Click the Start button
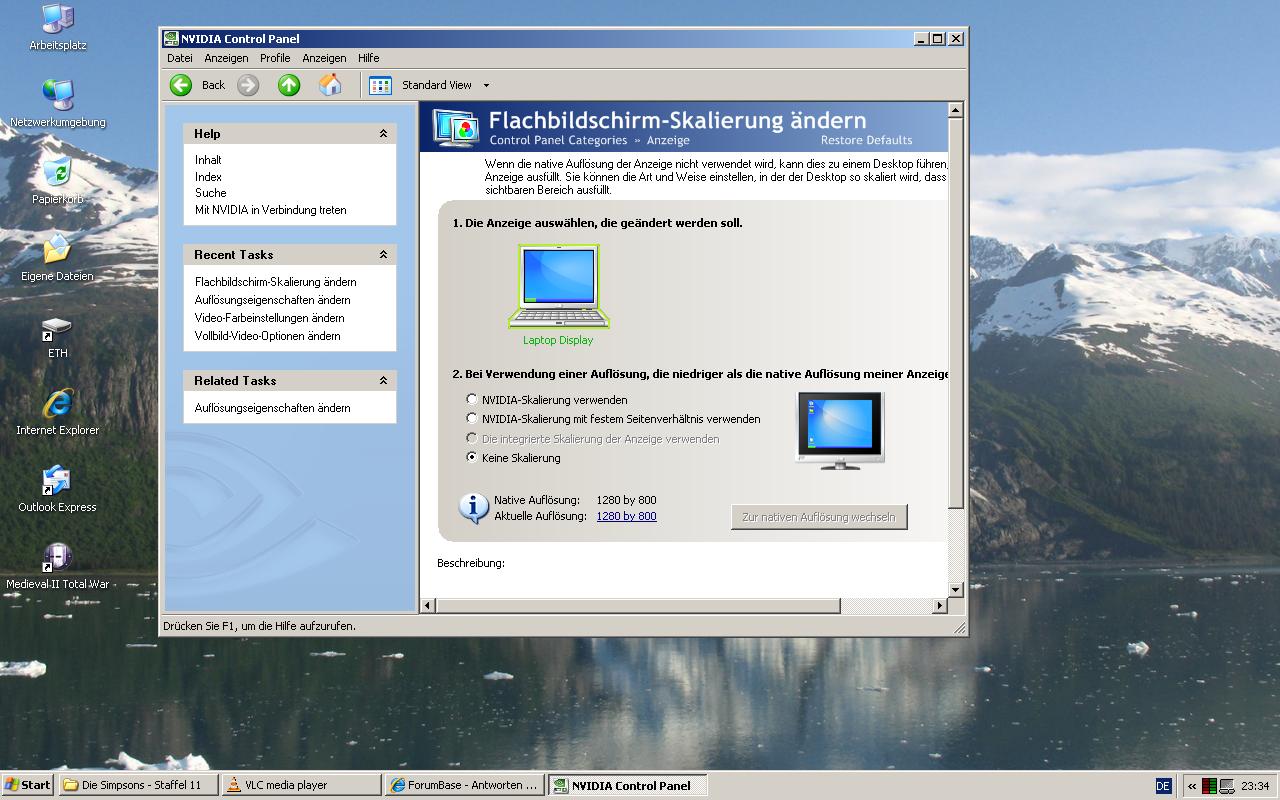The image size is (1280, 800). point(27,785)
